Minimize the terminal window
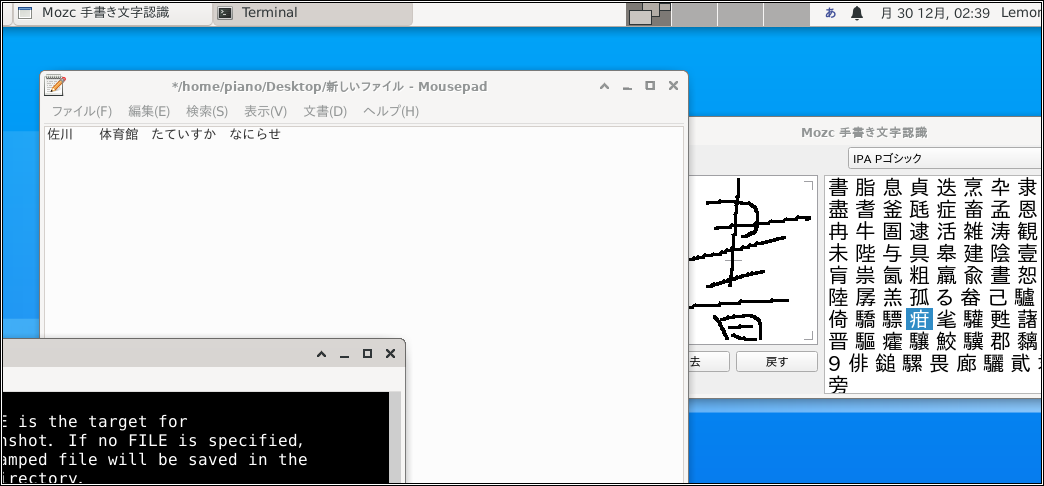 (x=344, y=354)
